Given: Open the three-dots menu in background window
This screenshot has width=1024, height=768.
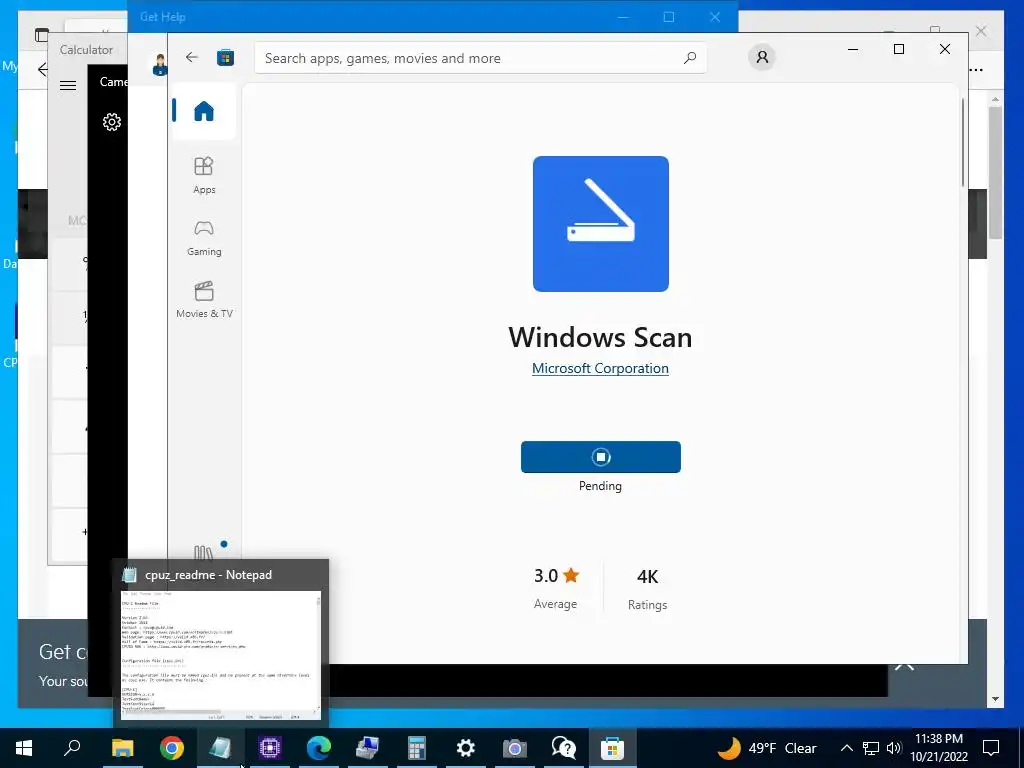Looking at the screenshot, I should click(x=976, y=70).
